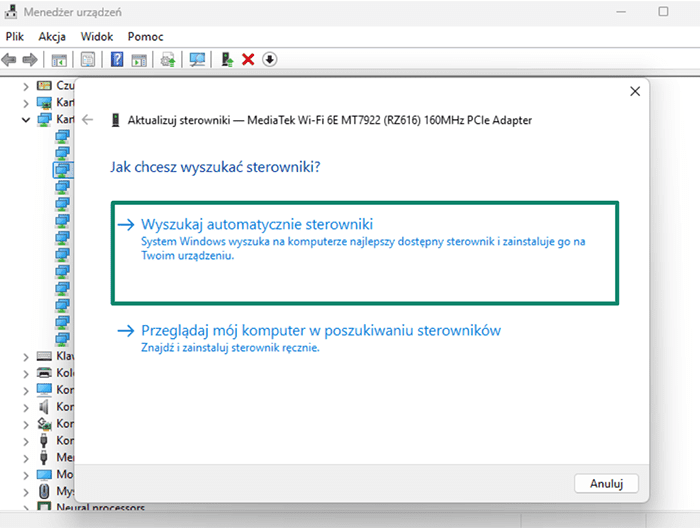Click the blue question-mark Help icon
Image resolution: width=700 pixels, height=528 pixels.
click(x=117, y=59)
